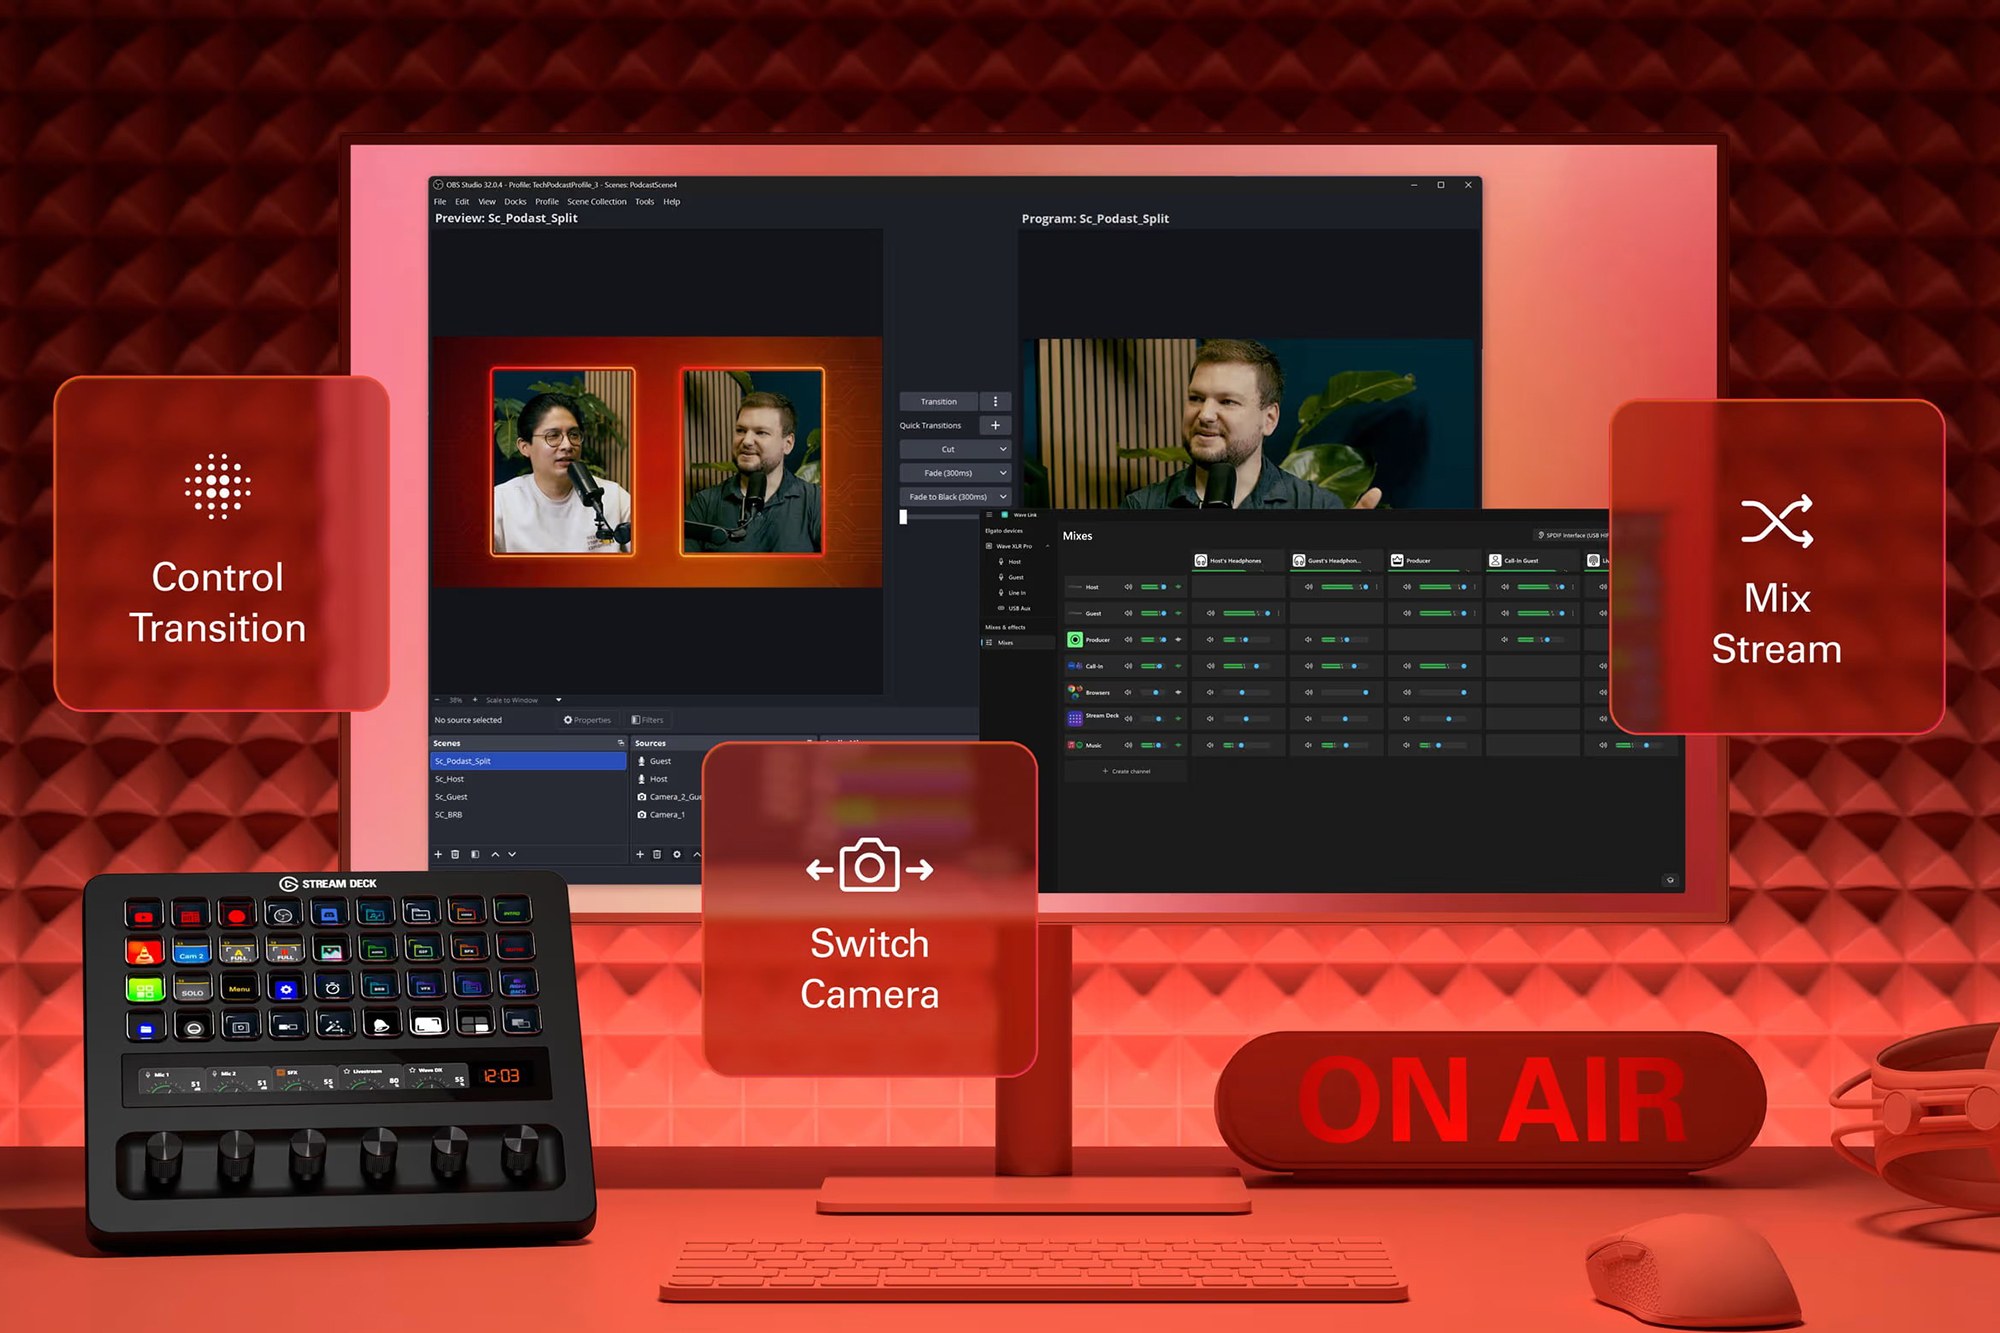The height and width of the screenshot is (1333, 2000).
Task: Open the Scene Collection menu
Action: pos(596,202)
